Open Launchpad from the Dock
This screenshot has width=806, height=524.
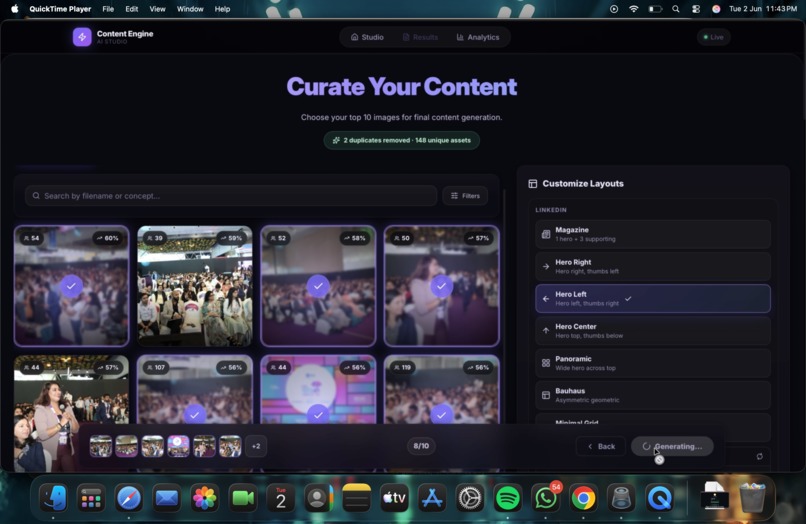tap(91, 498)
